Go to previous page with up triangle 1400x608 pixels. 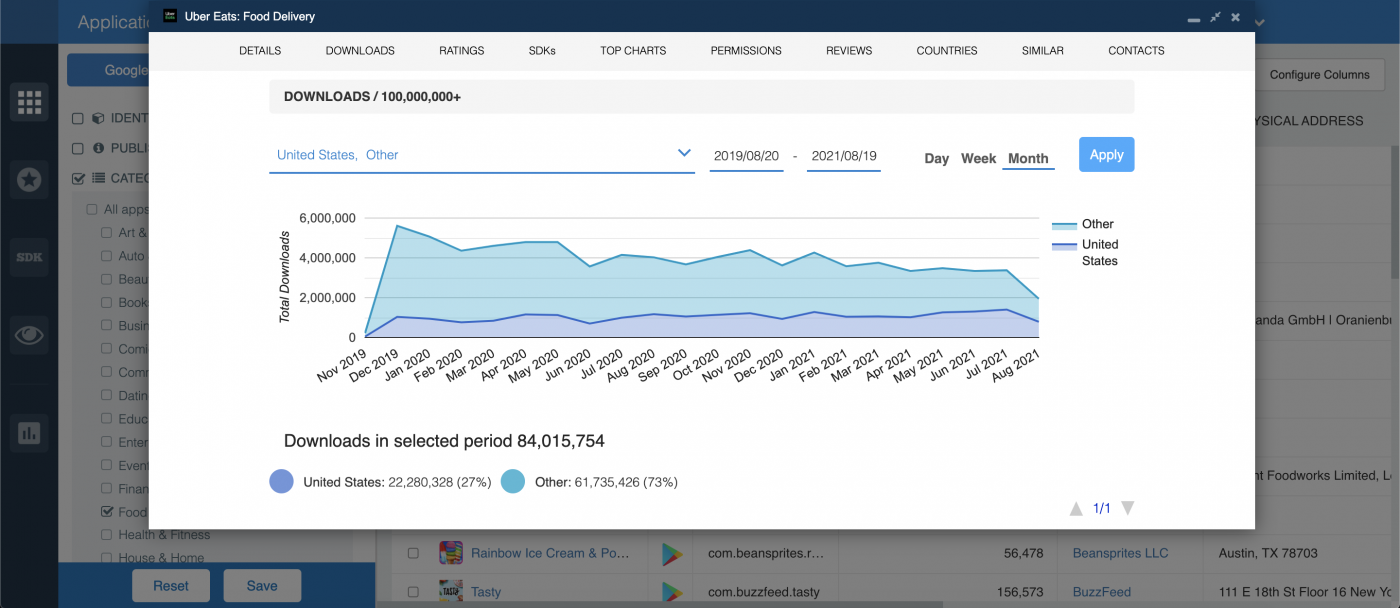click(x=1076, y=508)
